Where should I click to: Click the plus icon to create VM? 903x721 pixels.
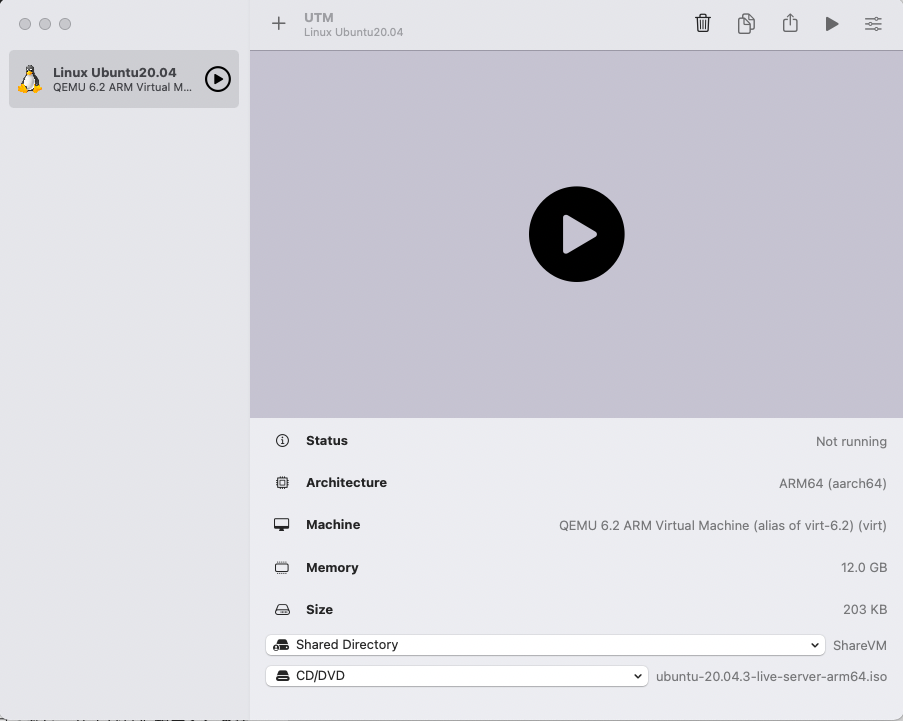pyautogui.click(x=279, y=24)
